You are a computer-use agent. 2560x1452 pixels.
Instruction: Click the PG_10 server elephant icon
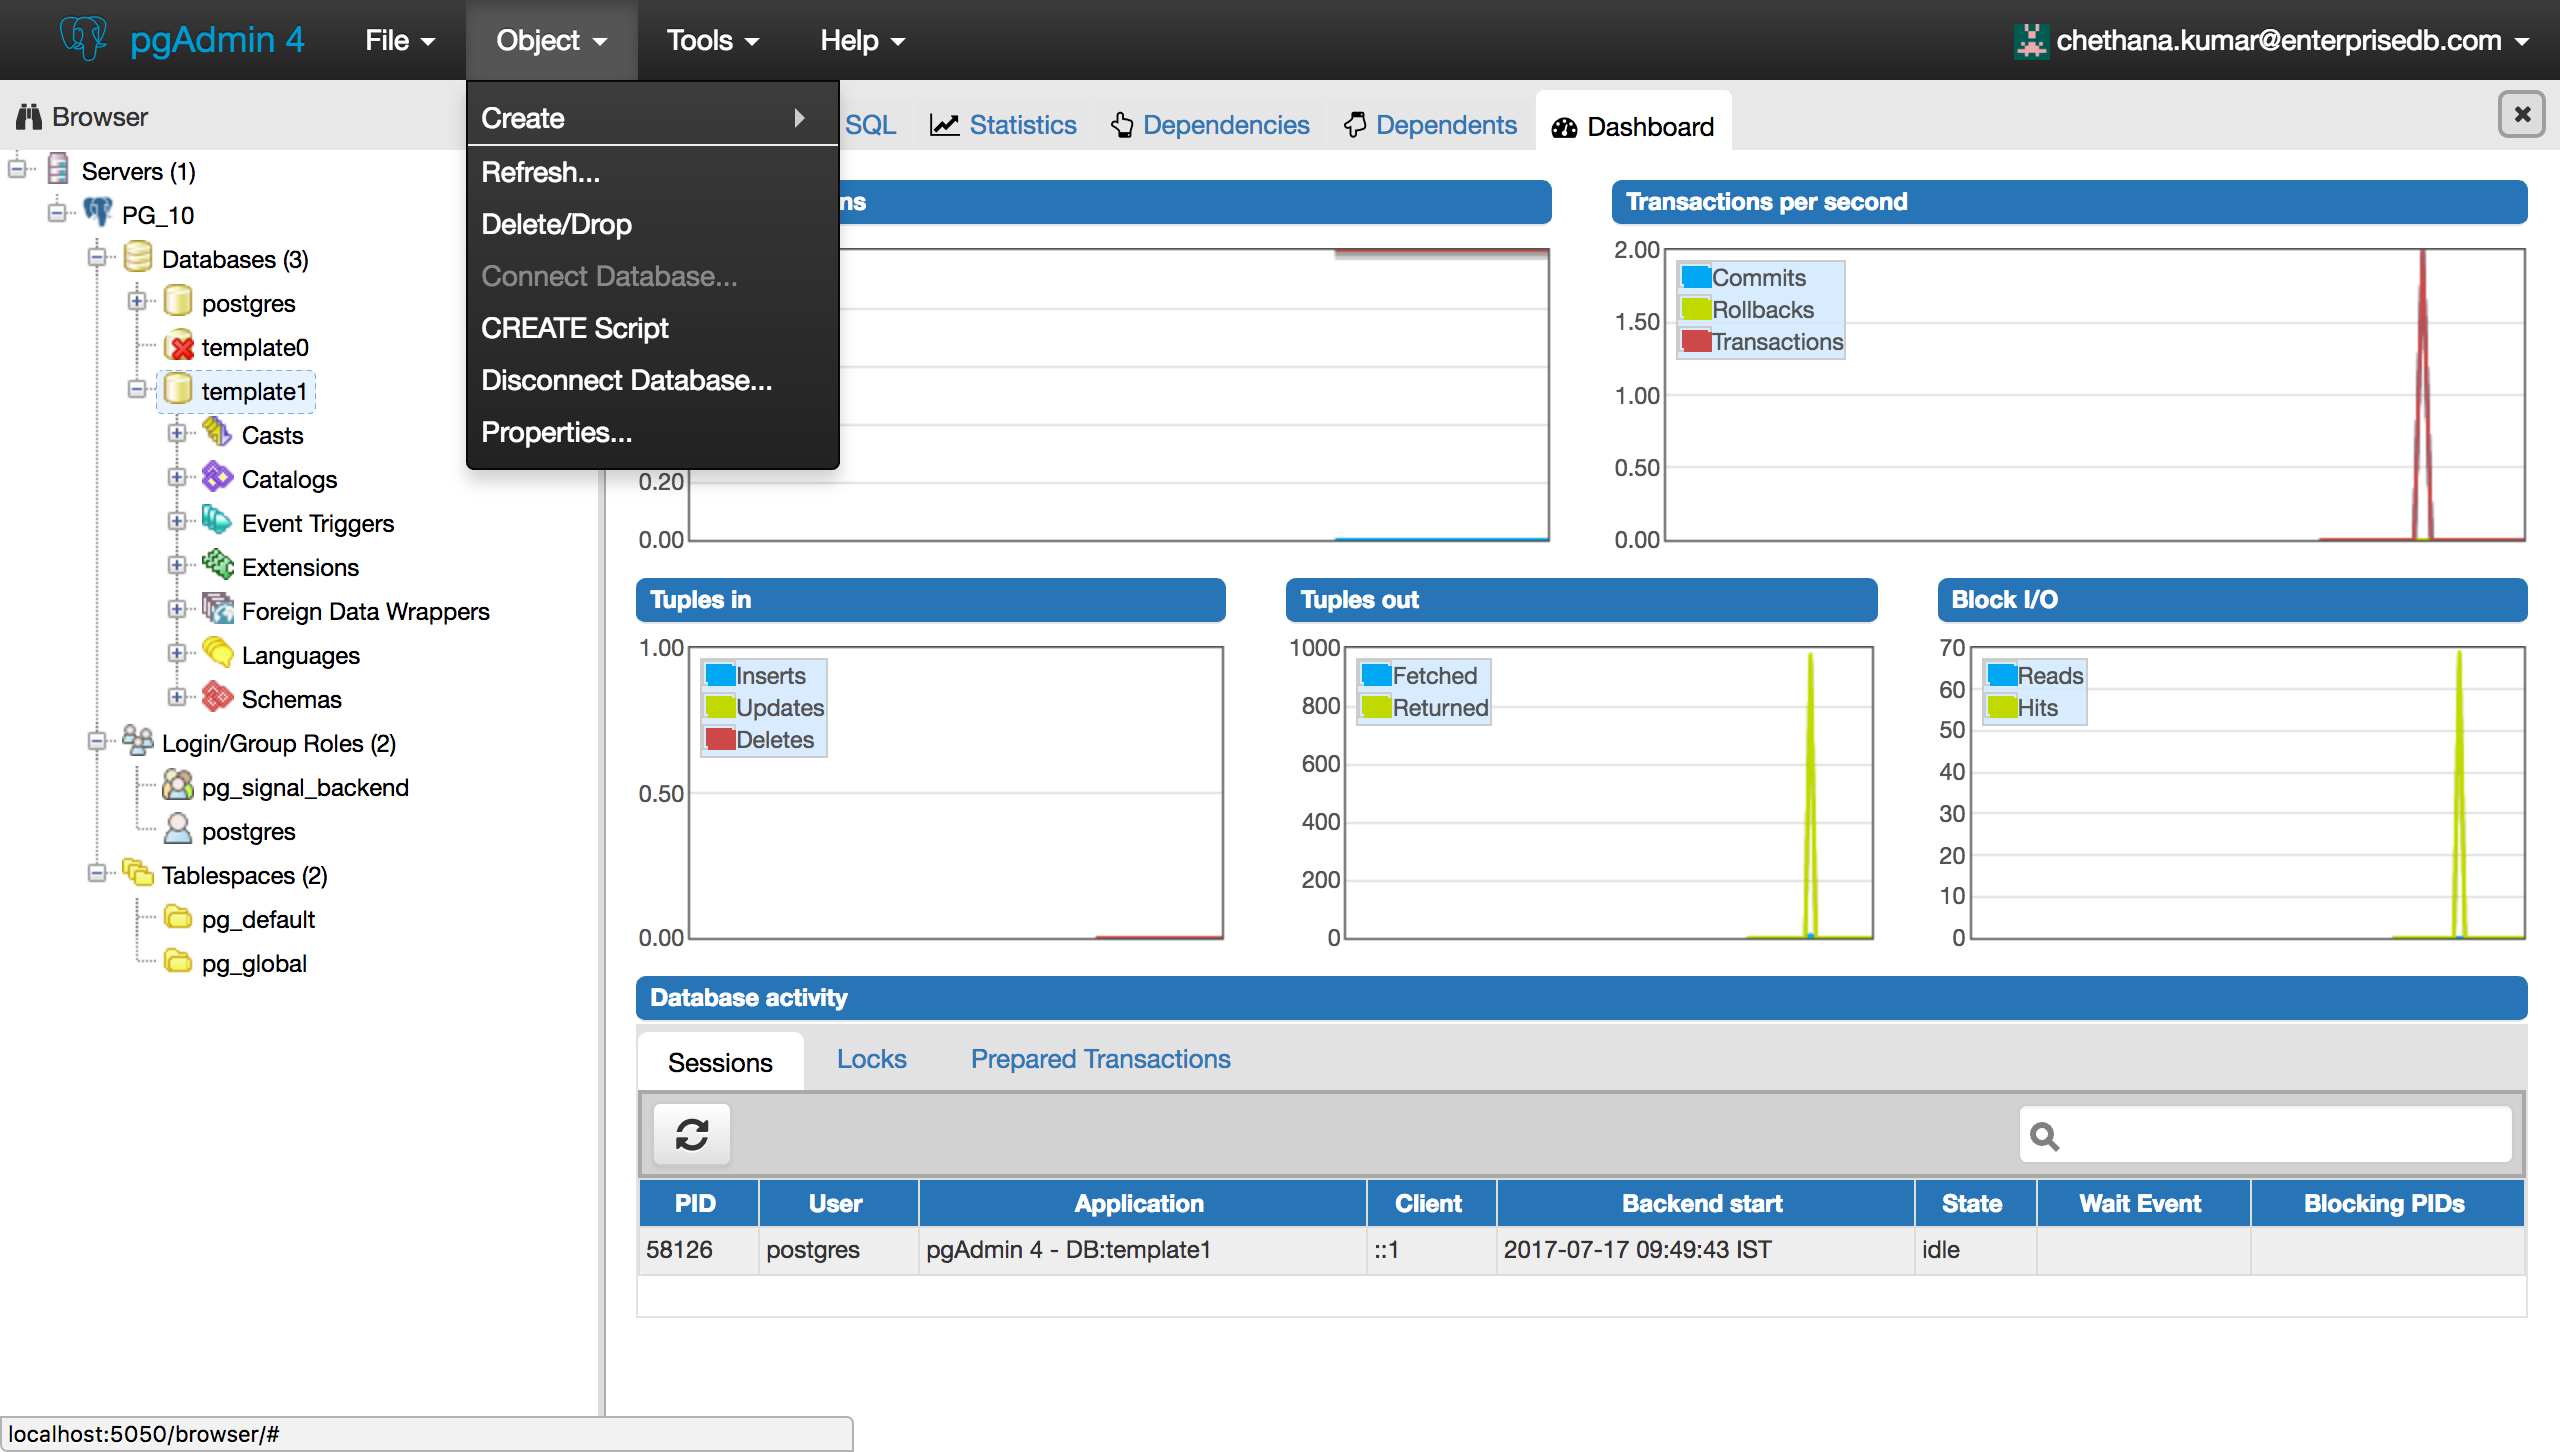[x=98, y=213]
